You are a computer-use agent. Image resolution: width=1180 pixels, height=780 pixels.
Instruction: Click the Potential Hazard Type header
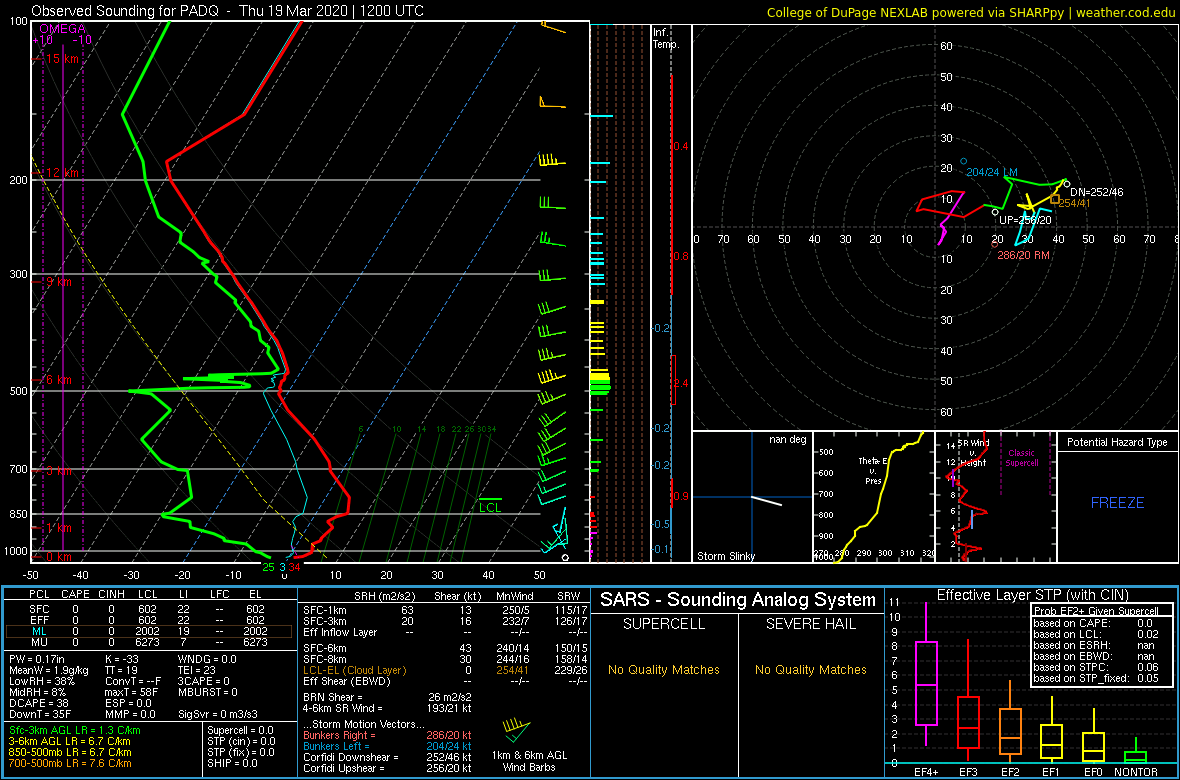click(x=1118, y=442)
